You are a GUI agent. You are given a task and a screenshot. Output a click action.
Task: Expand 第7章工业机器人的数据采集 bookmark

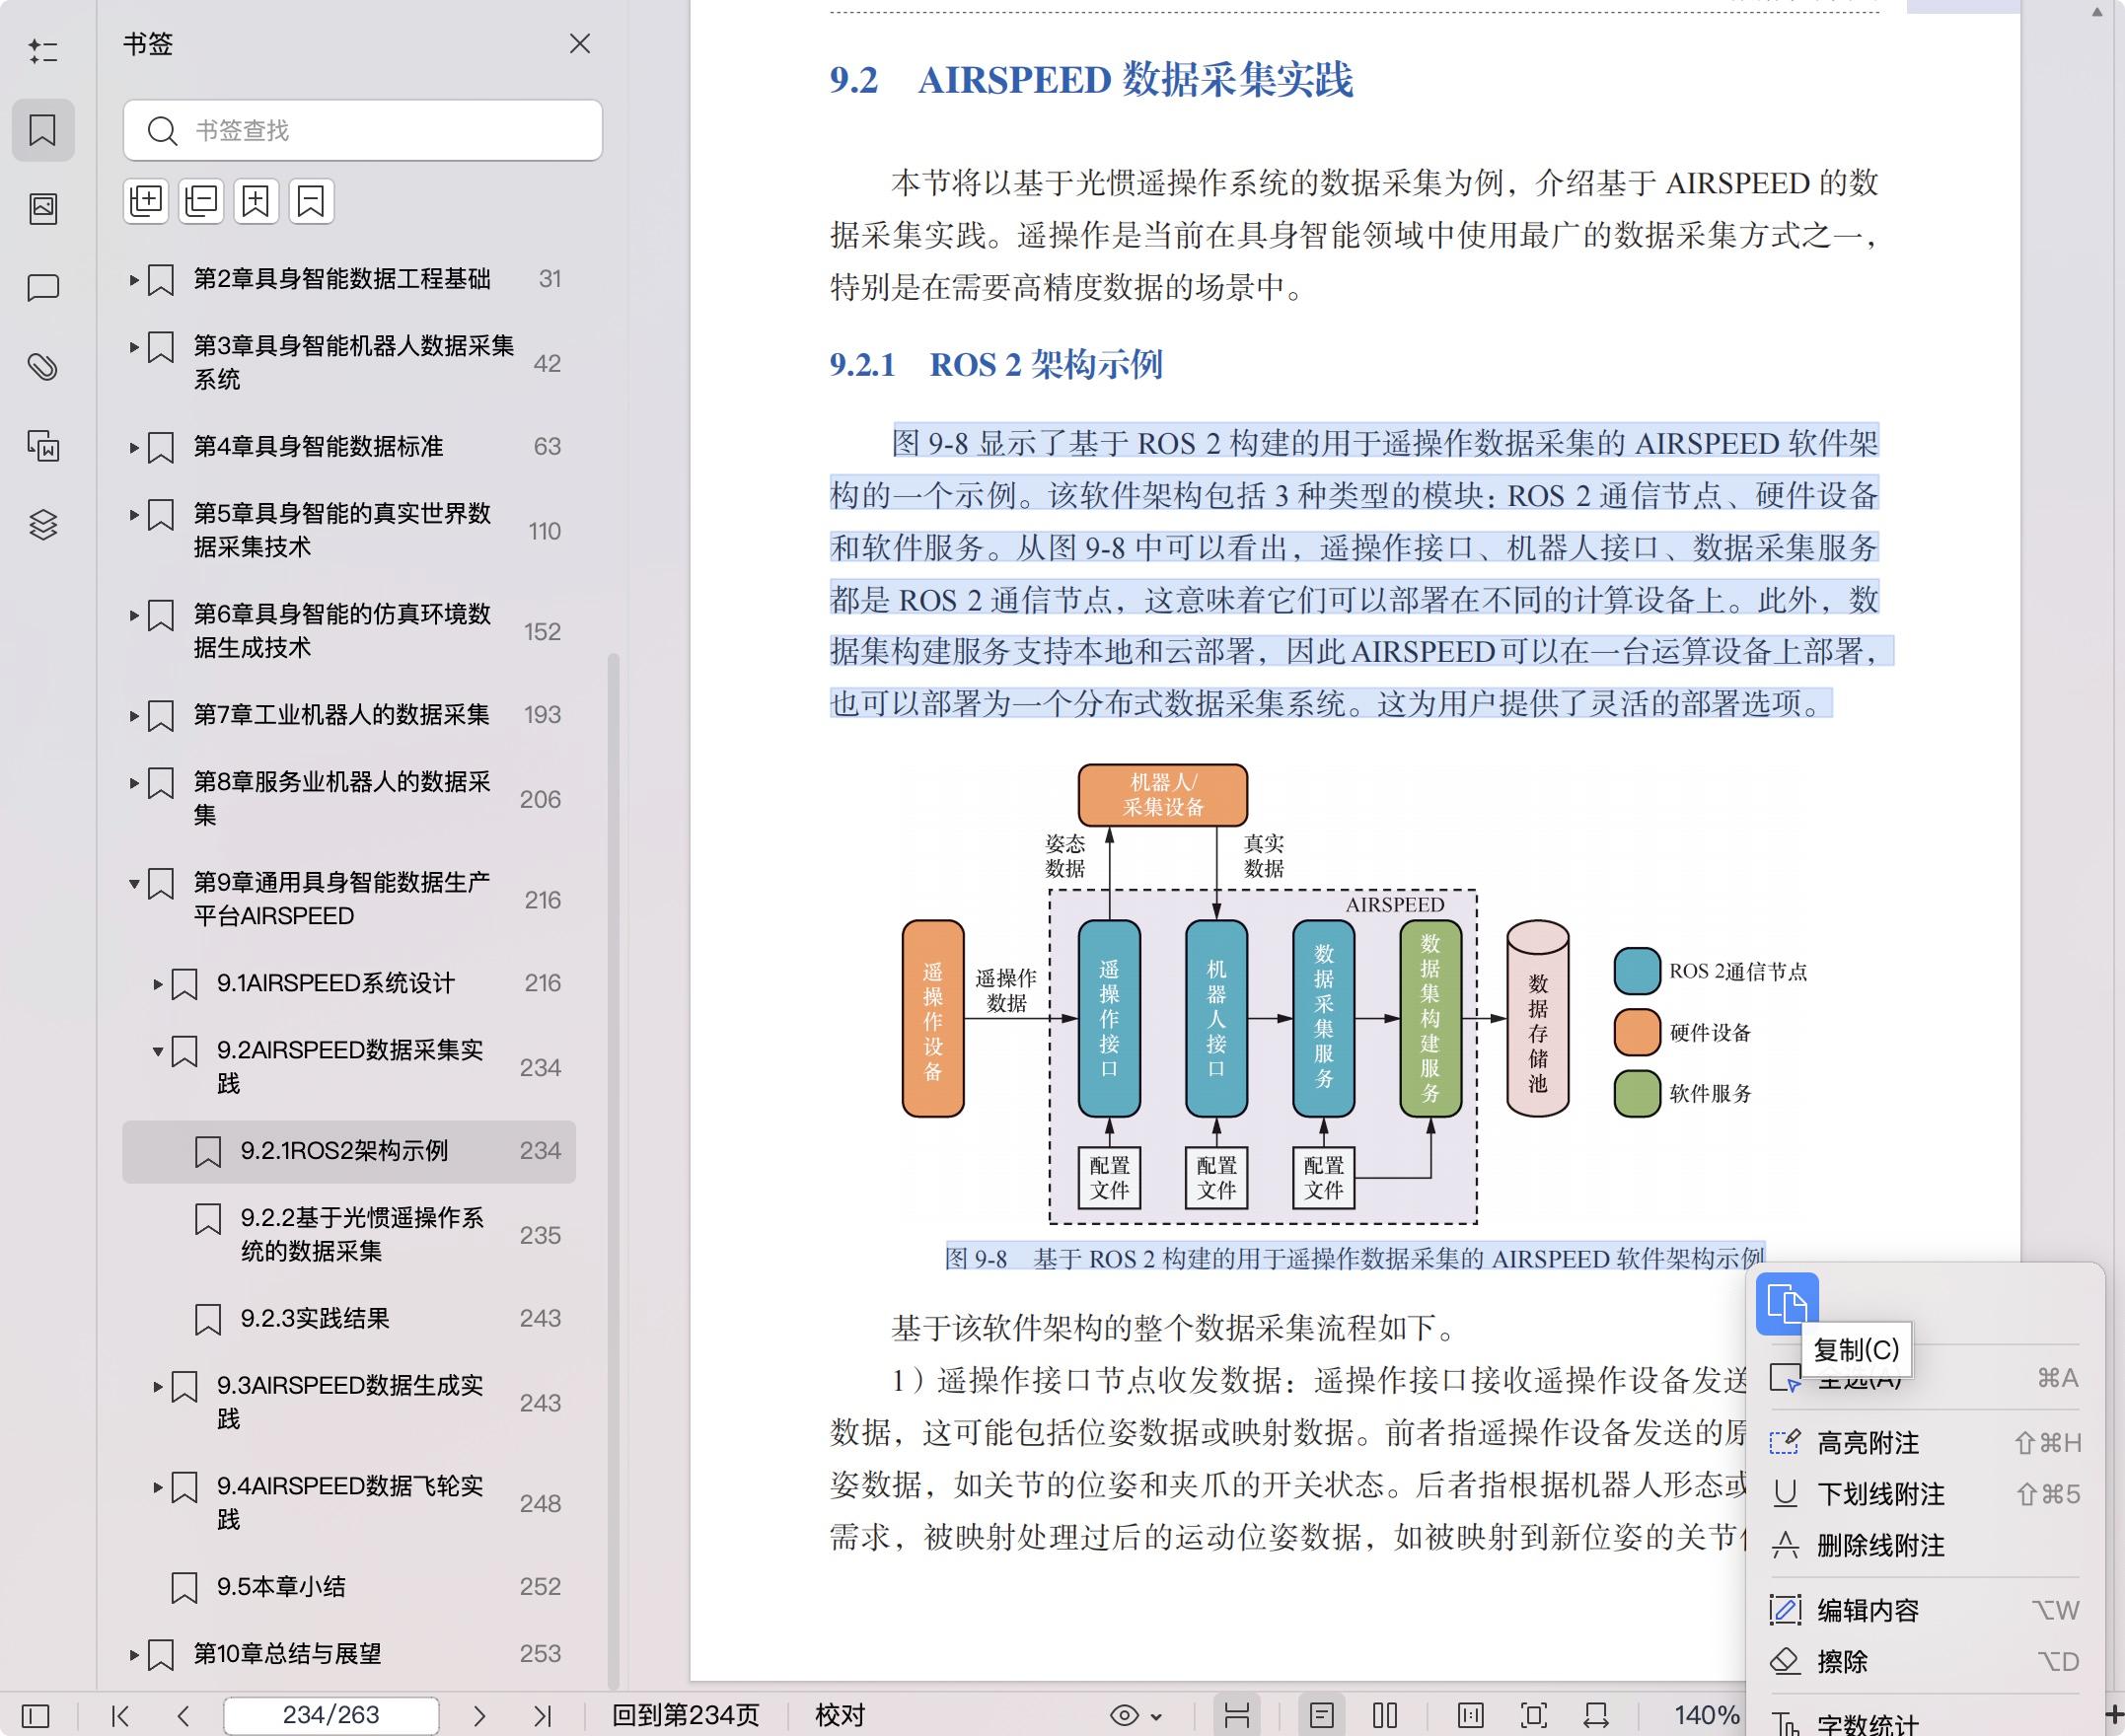click(134, 716)
